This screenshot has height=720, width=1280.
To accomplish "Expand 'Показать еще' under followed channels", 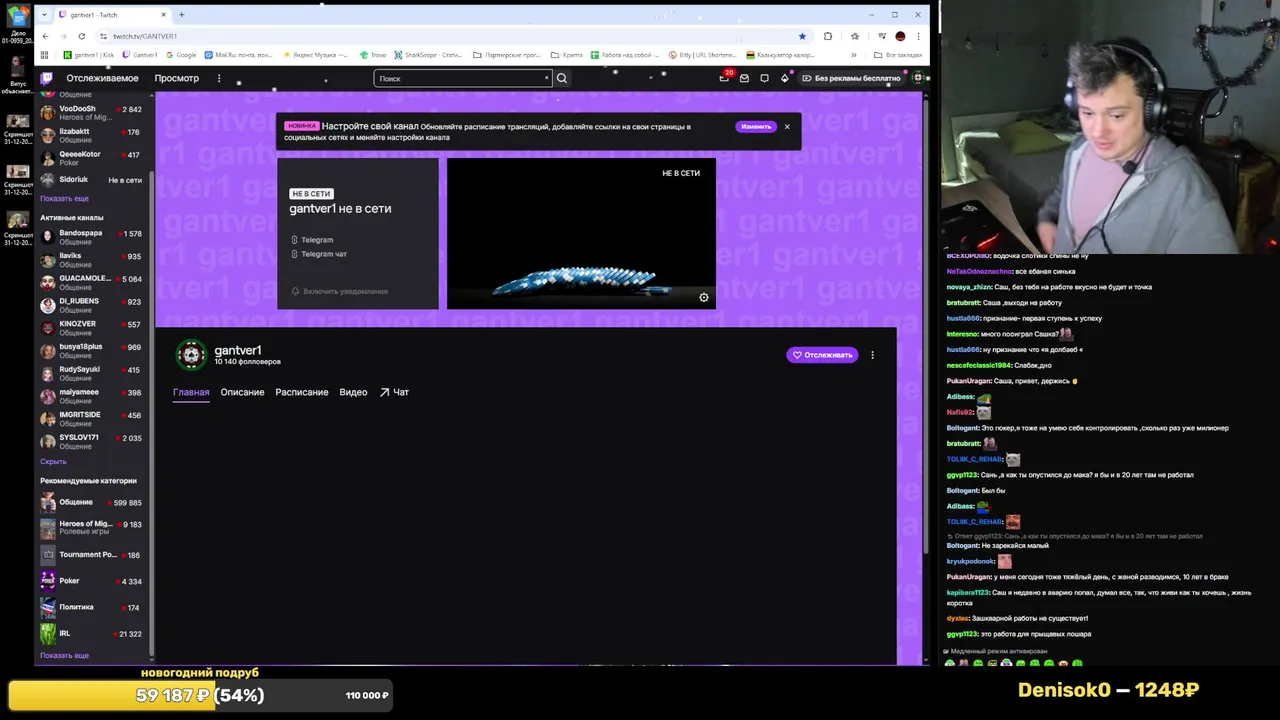I will 64,199.
